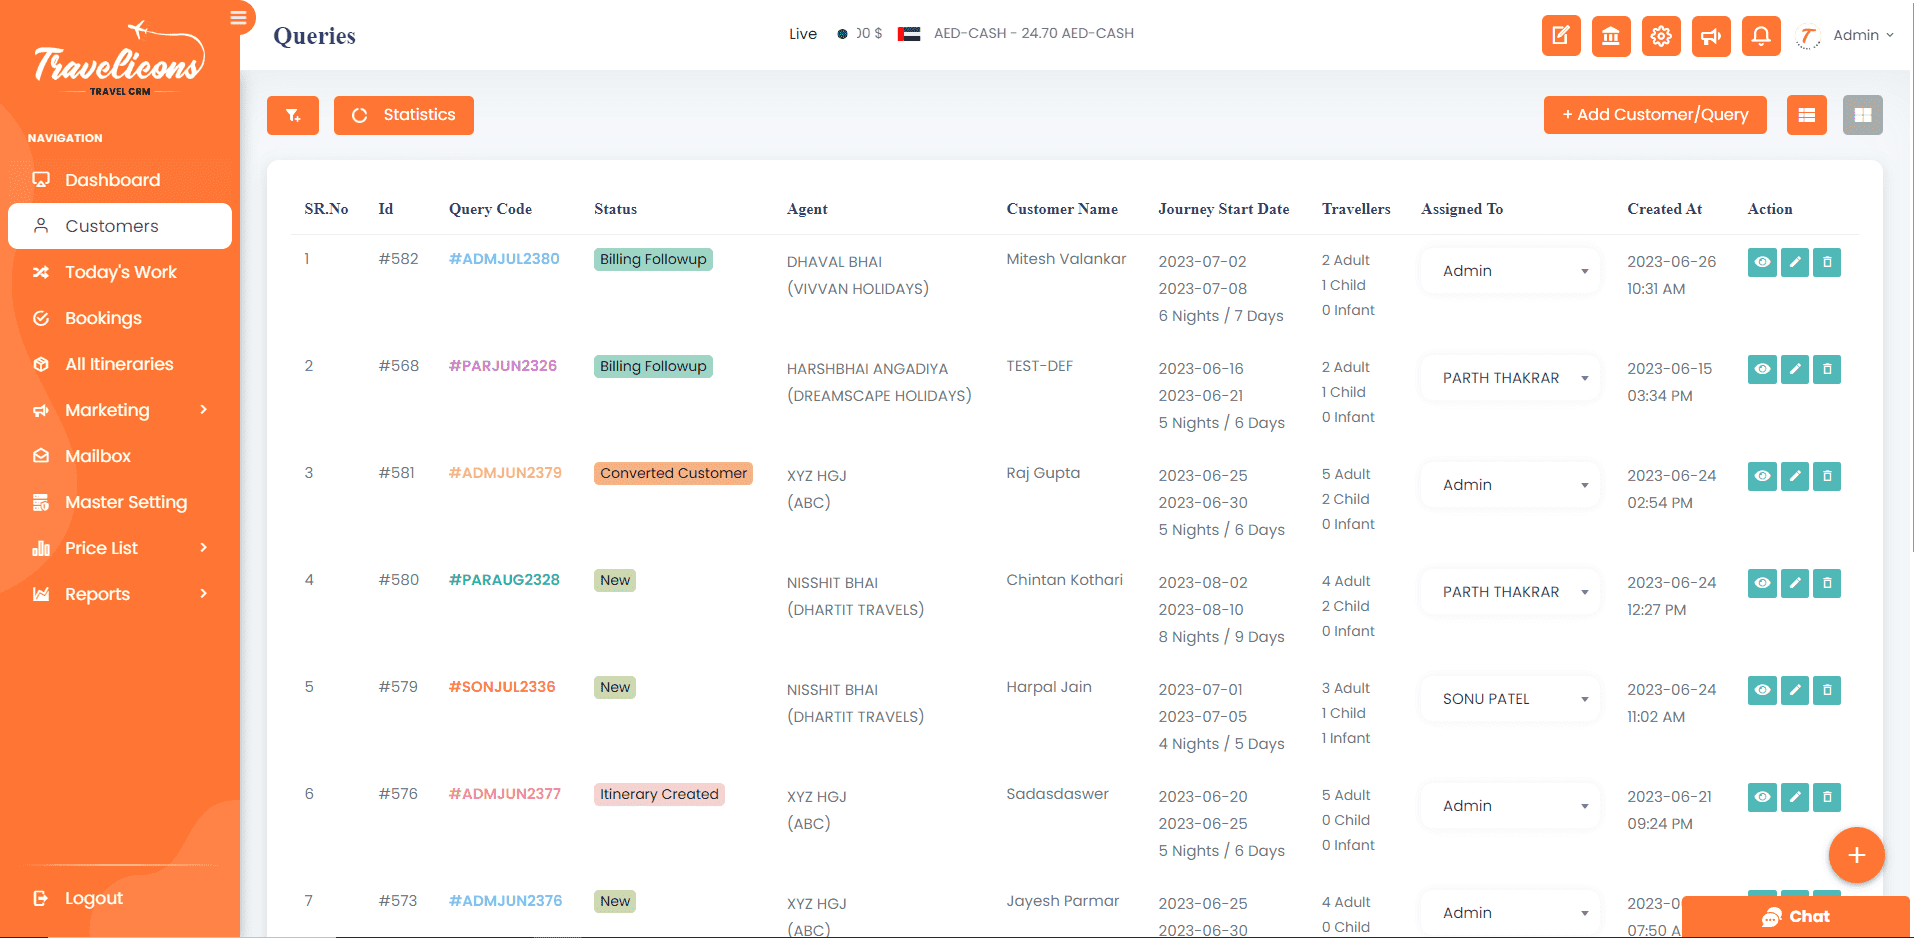Select Customers in sidebar
The width and height of the screenshot is (1914, 938).
click(120, 226)
